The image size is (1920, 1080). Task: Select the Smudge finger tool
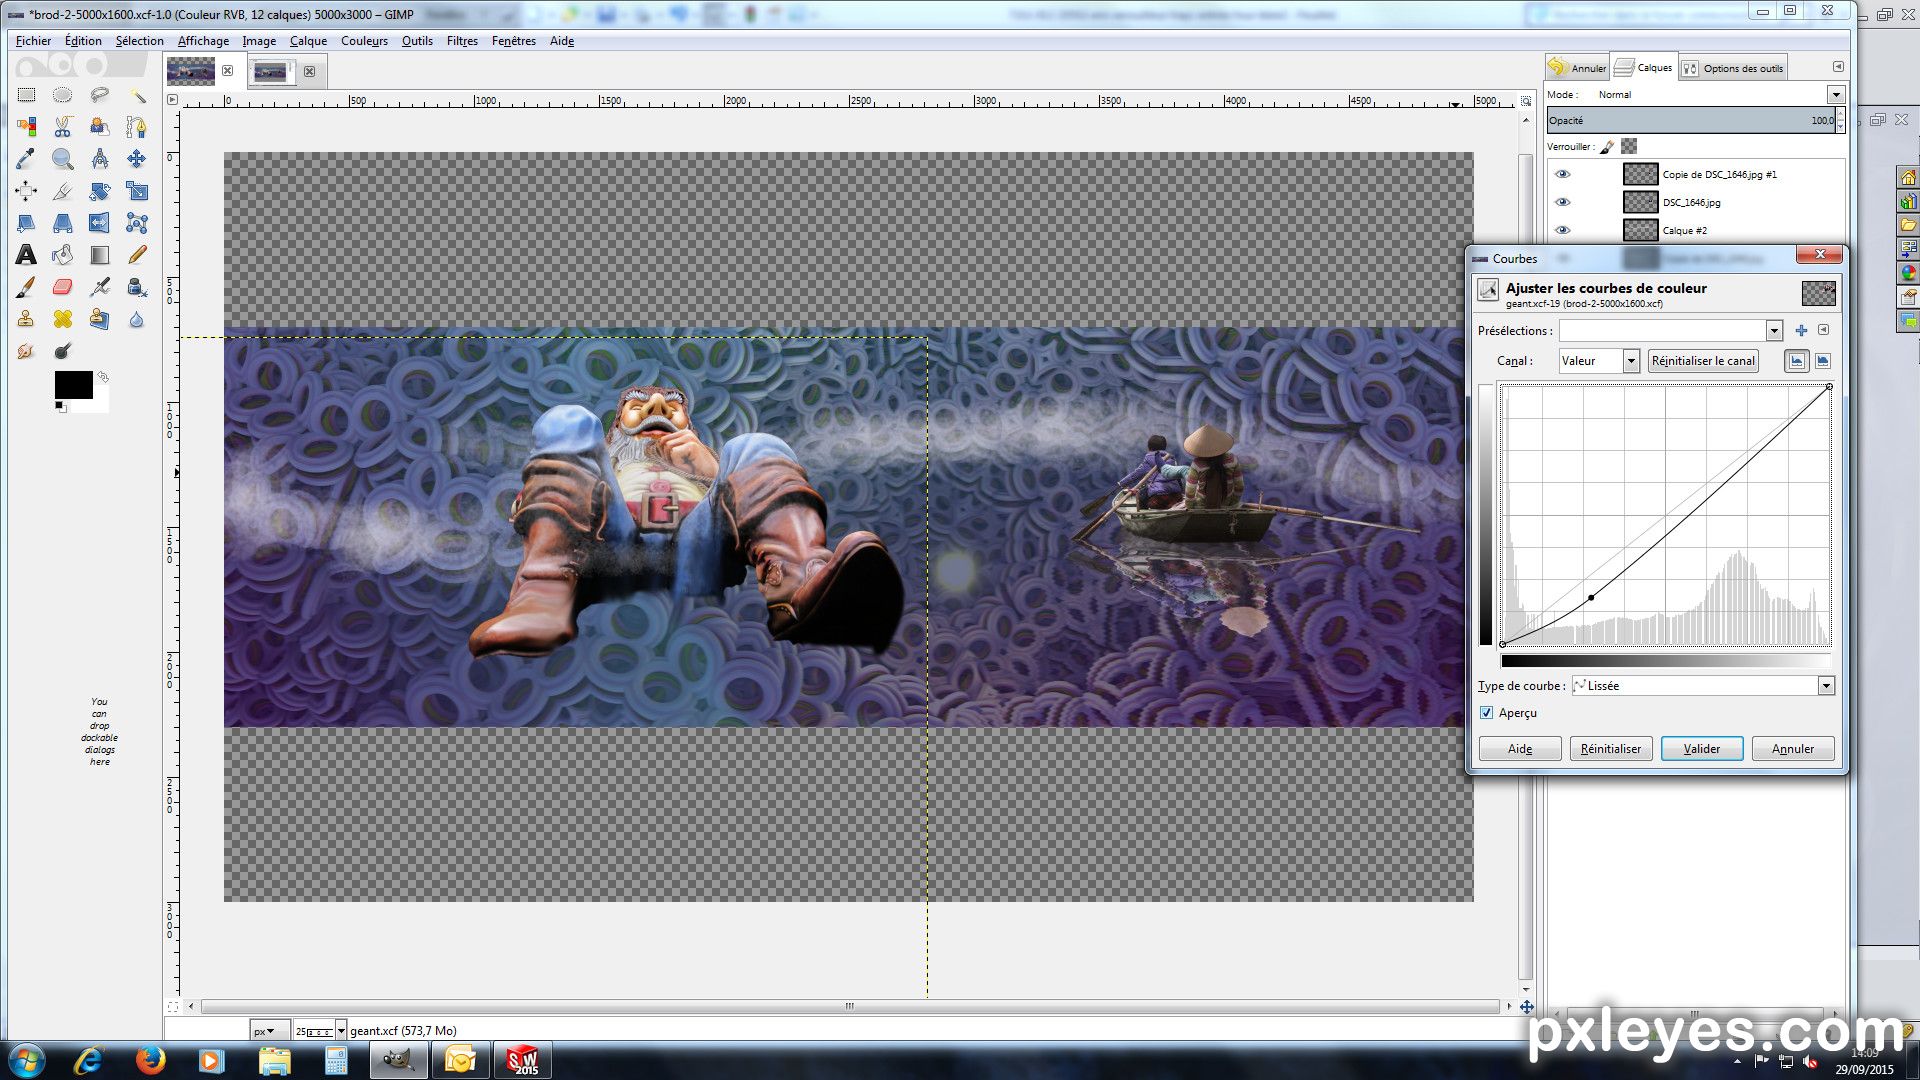coord(26,351)
